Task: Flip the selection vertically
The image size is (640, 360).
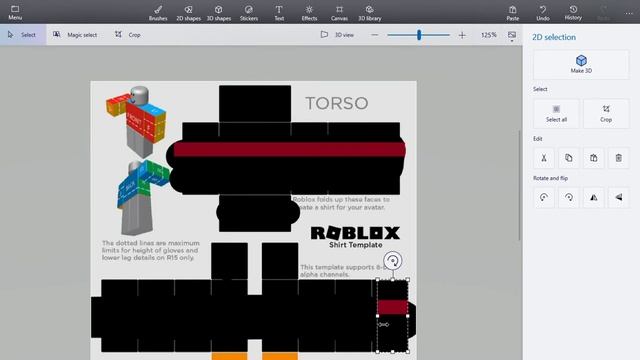Action: coord(619,198)
